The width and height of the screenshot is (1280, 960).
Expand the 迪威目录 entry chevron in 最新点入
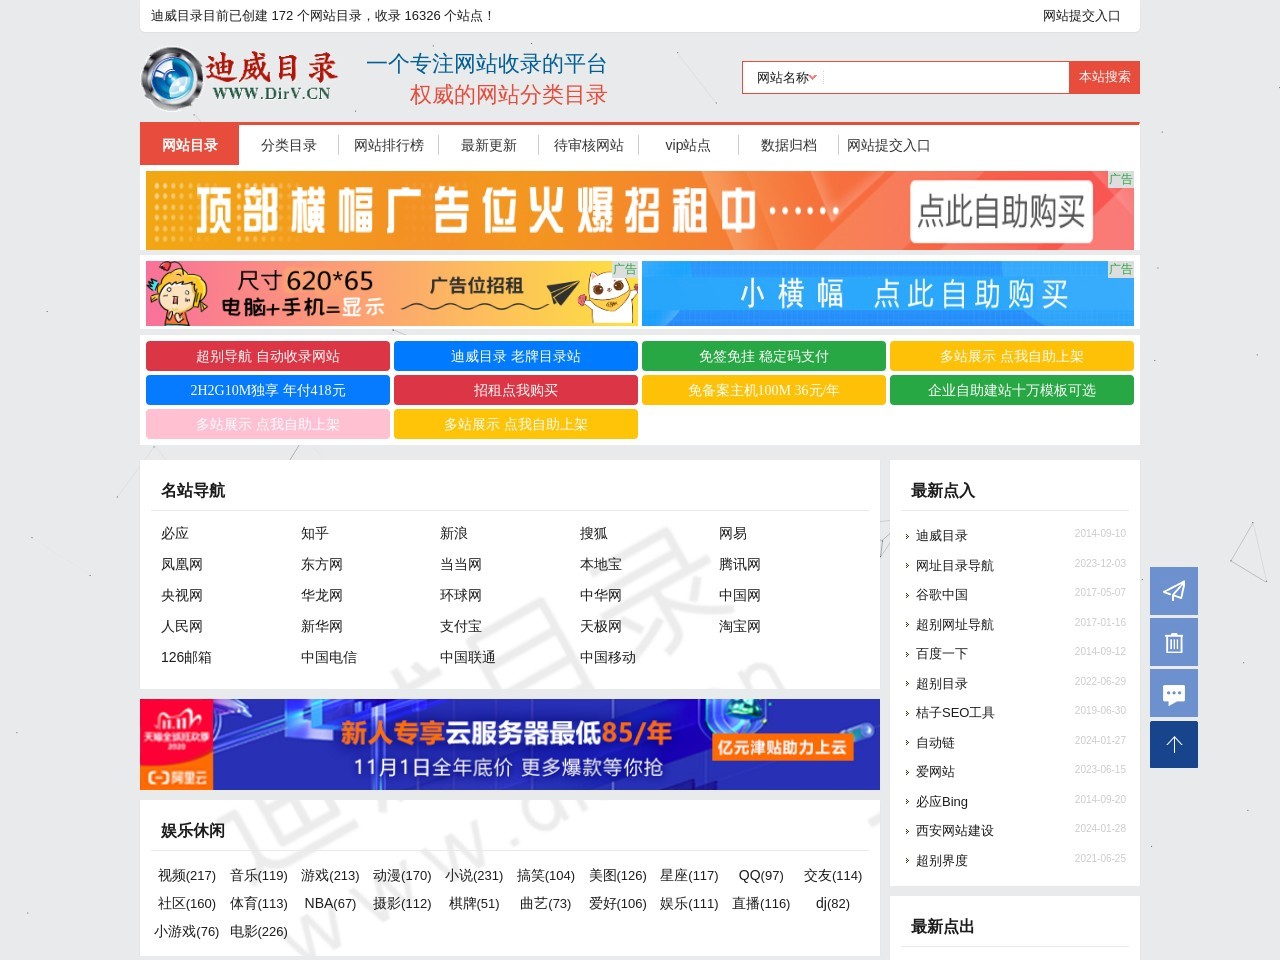(908, 535)
